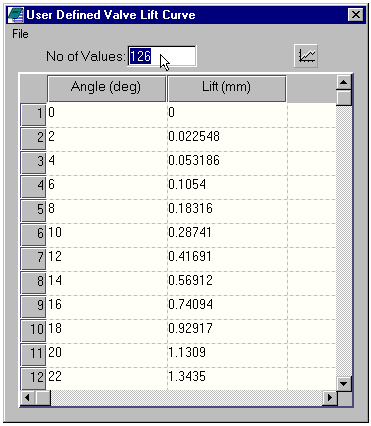This screenshot has width=371, height=426.
Task: Select row header 9
Action: tap(33, 306)
